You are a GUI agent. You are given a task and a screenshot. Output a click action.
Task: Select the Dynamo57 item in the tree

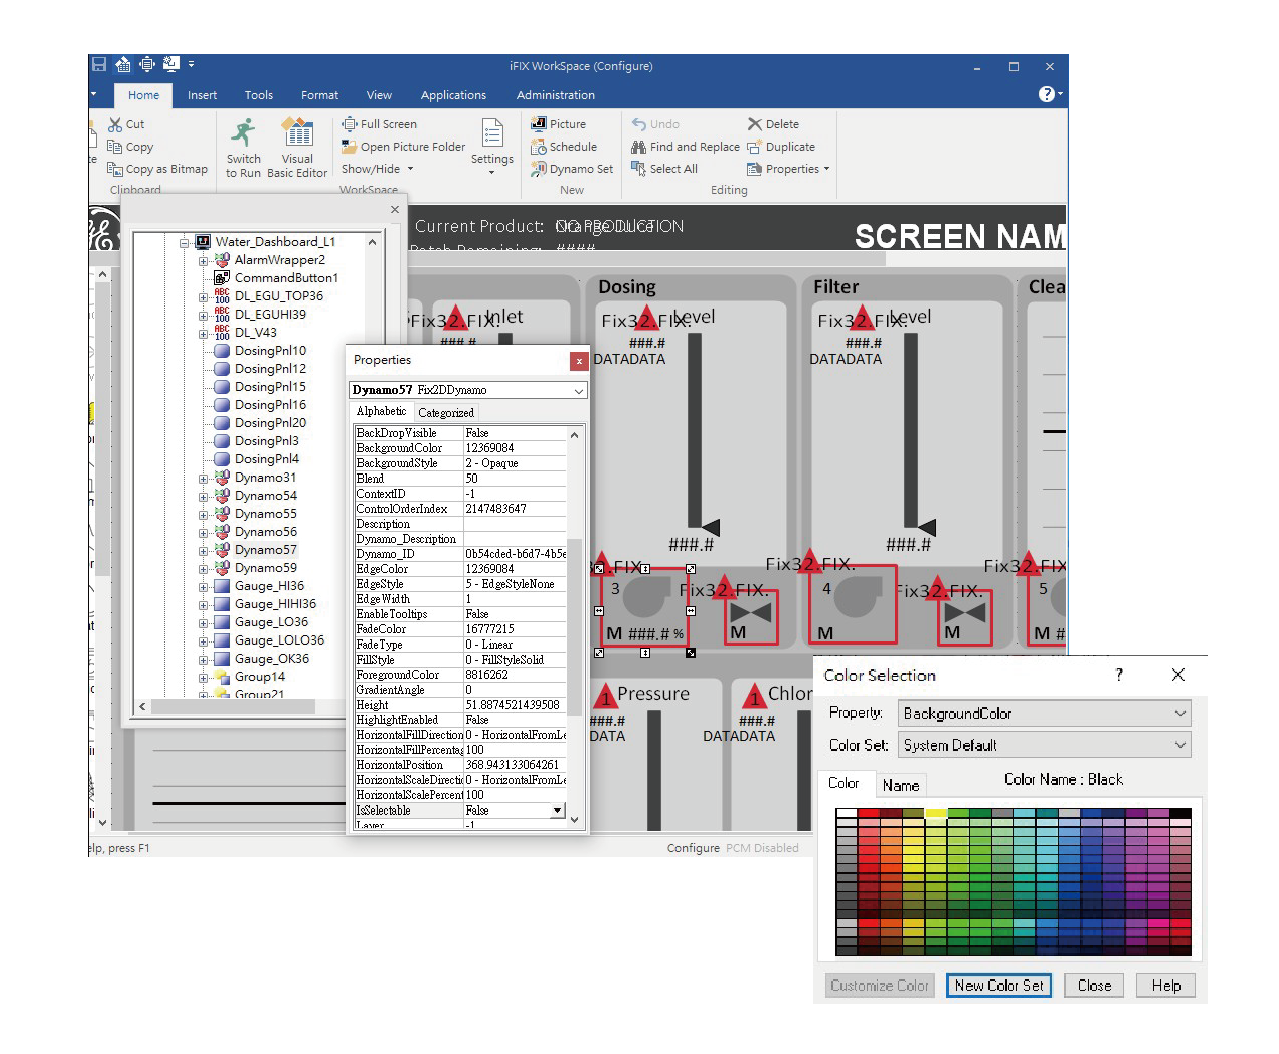(x=265, y=550)
